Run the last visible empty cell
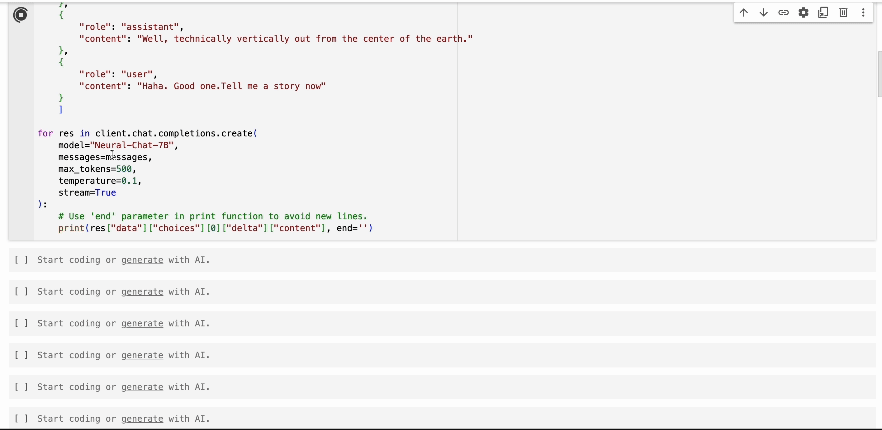 pos(21,419)
